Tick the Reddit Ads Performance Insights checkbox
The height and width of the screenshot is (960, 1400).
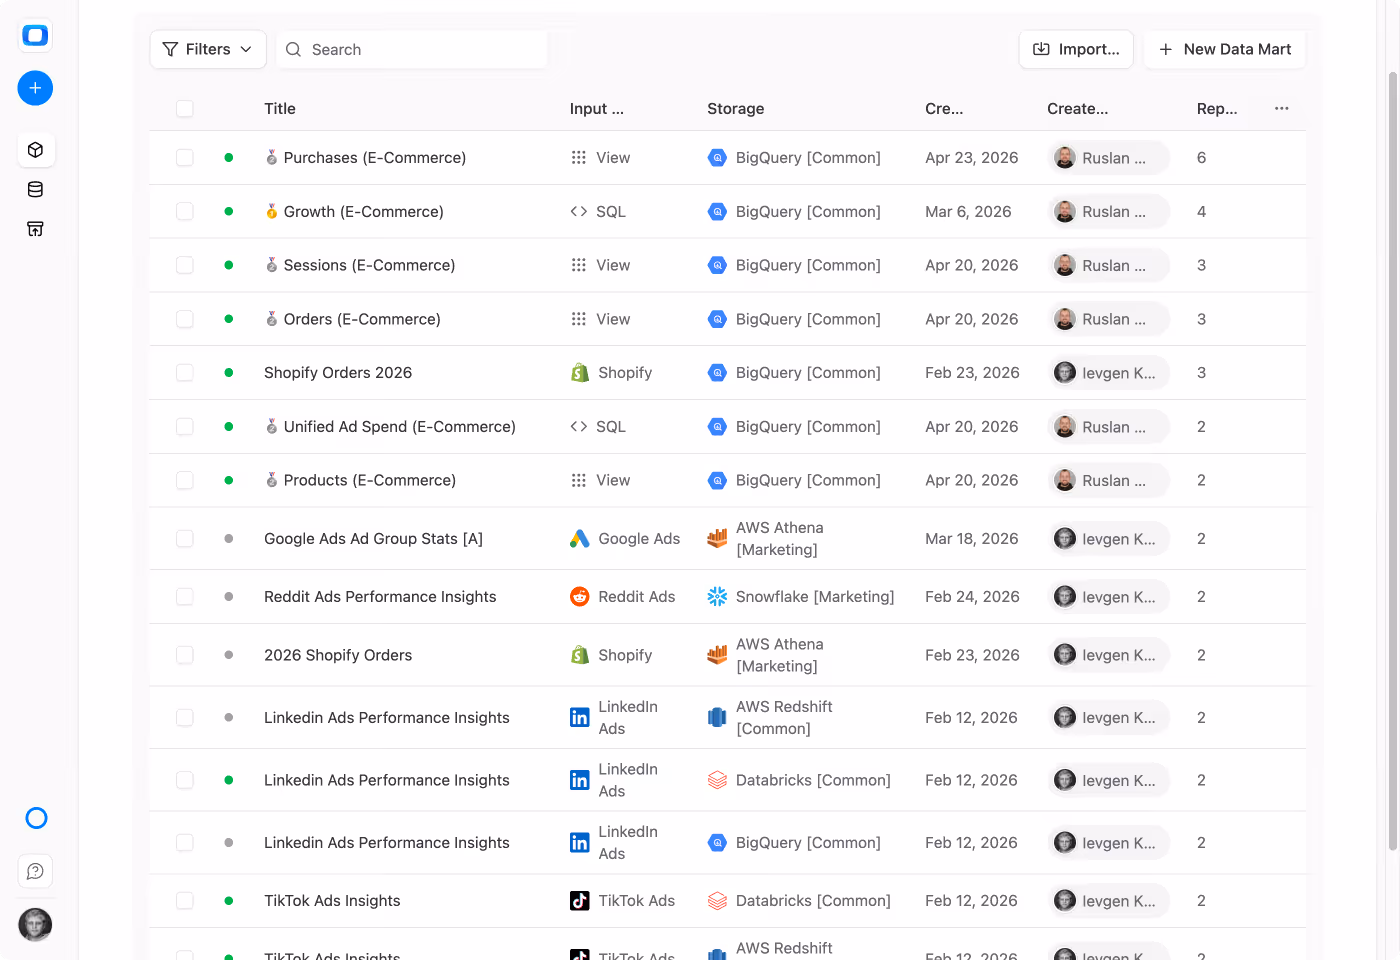pyautogui.click(x=185, y=597)
